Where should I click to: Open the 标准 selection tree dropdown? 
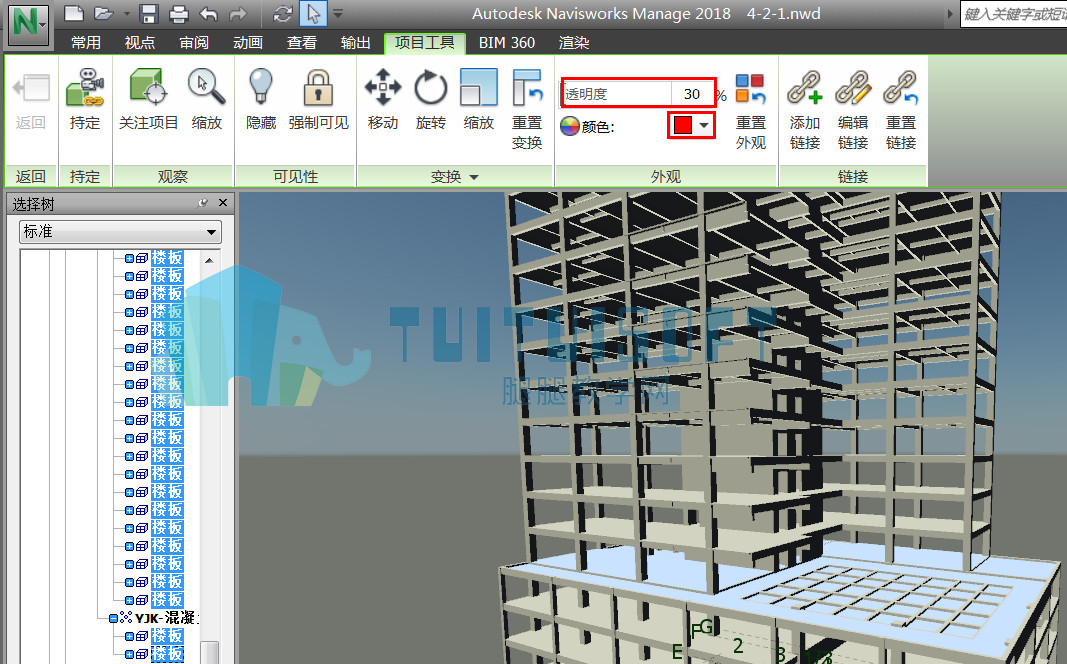tap(120, 232)
